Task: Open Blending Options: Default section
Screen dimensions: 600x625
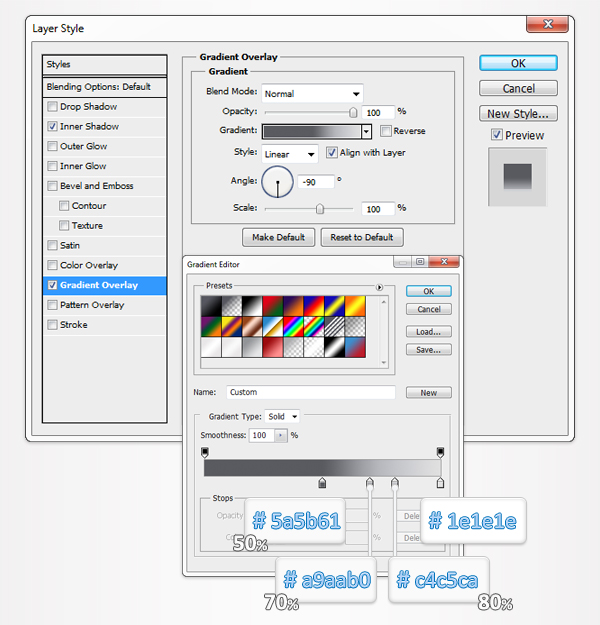Action: [x=98, y=87]
